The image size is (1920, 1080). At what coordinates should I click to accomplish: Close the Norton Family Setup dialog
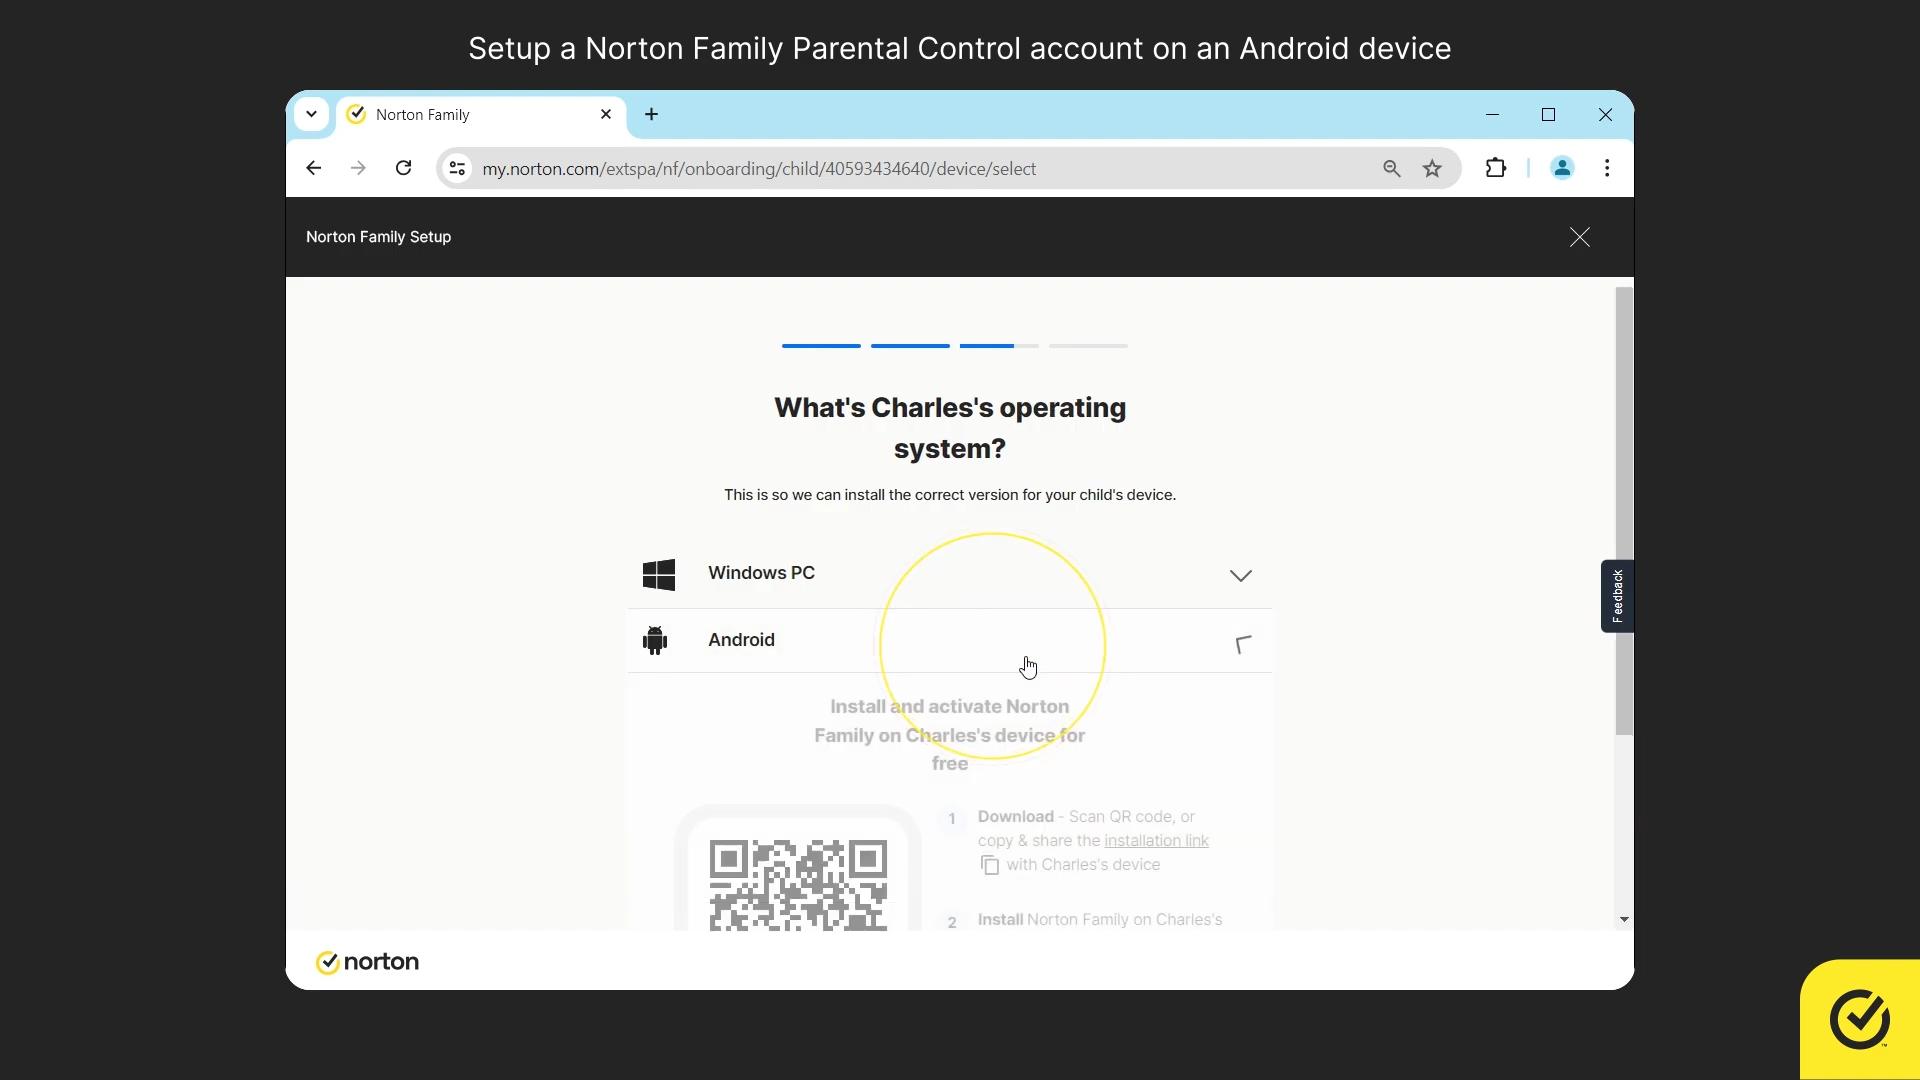click(x=1580, y=237)
